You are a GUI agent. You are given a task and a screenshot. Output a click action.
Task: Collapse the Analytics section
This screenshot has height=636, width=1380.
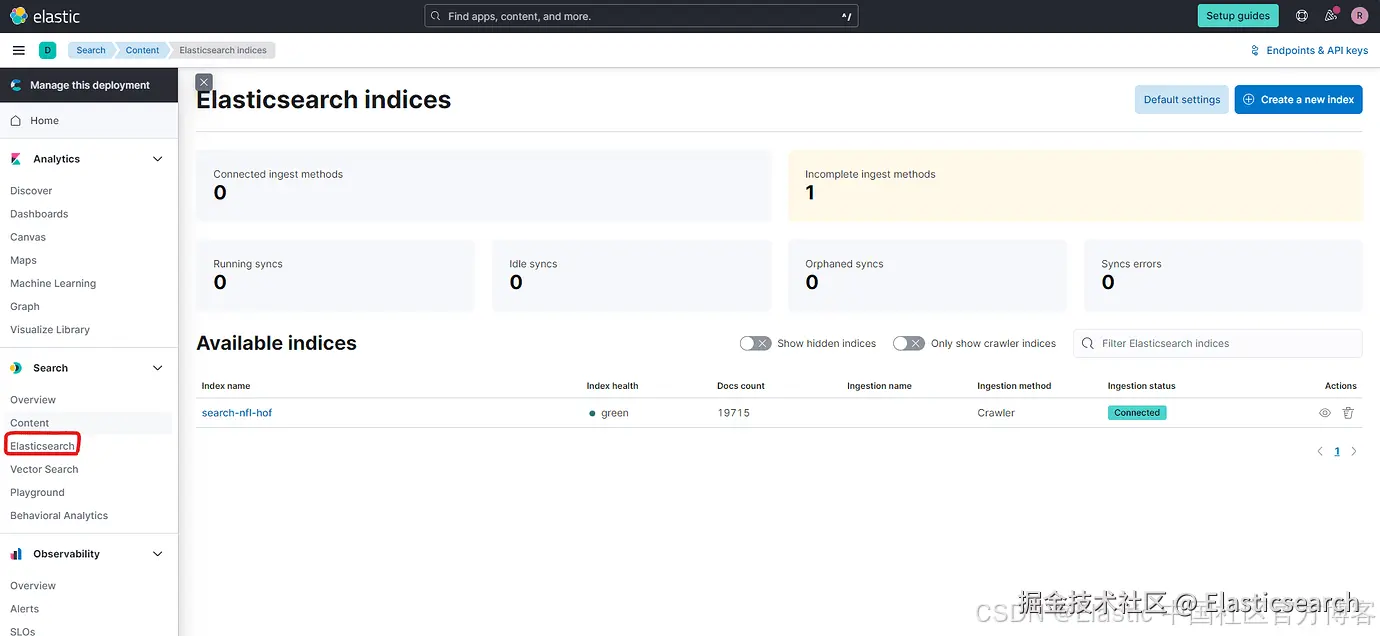click(157, 159)
